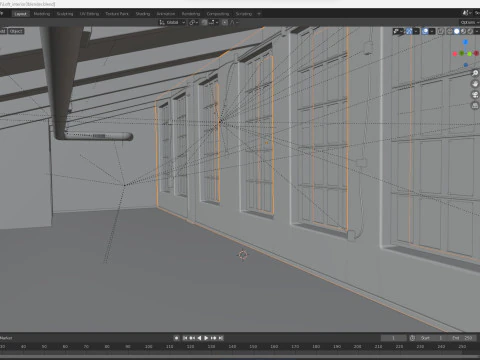Open the shading options dropdown arrow
The width and height of the screenshot is (480, 360).
(x=477, y=31)
